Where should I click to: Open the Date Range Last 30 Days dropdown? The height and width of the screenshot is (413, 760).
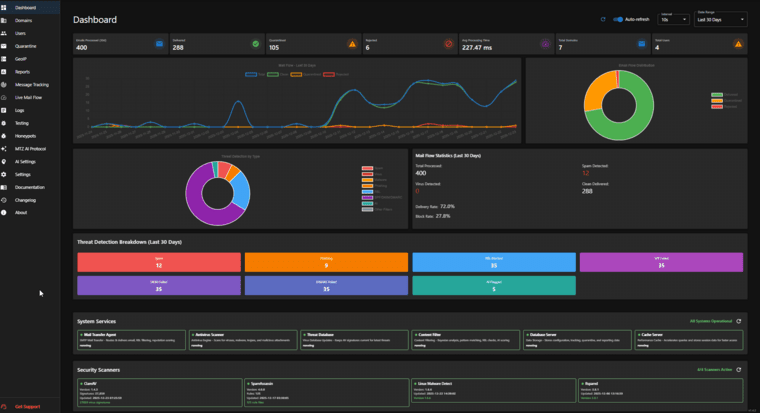click(x=721, y=19)
